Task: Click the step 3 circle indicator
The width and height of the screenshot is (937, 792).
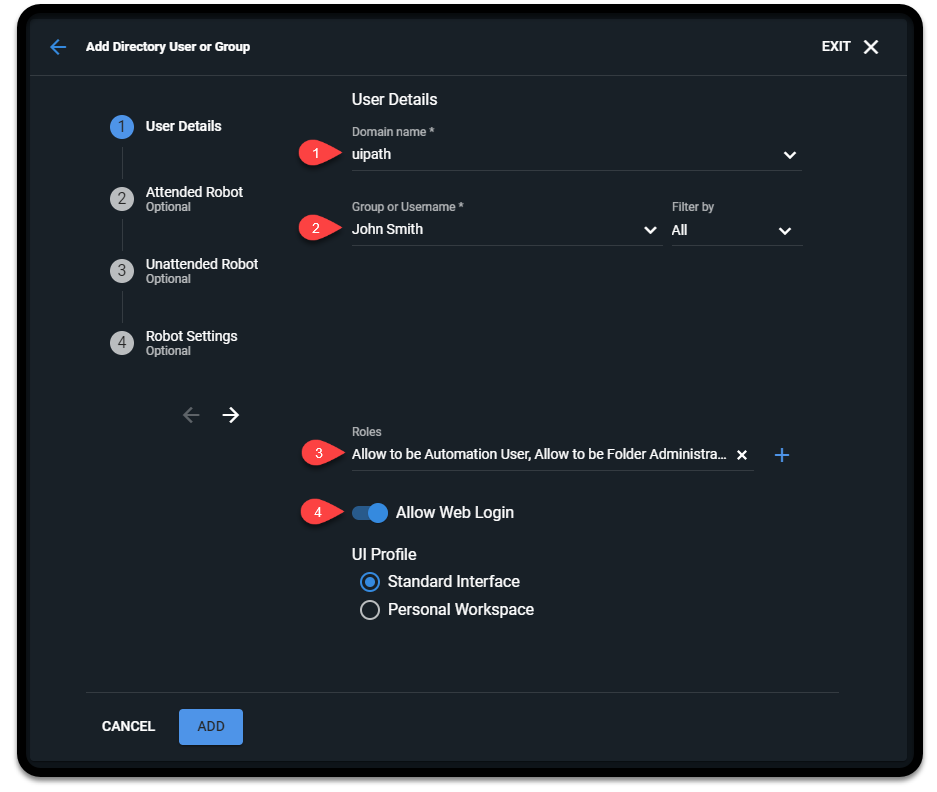Action: 121,270
